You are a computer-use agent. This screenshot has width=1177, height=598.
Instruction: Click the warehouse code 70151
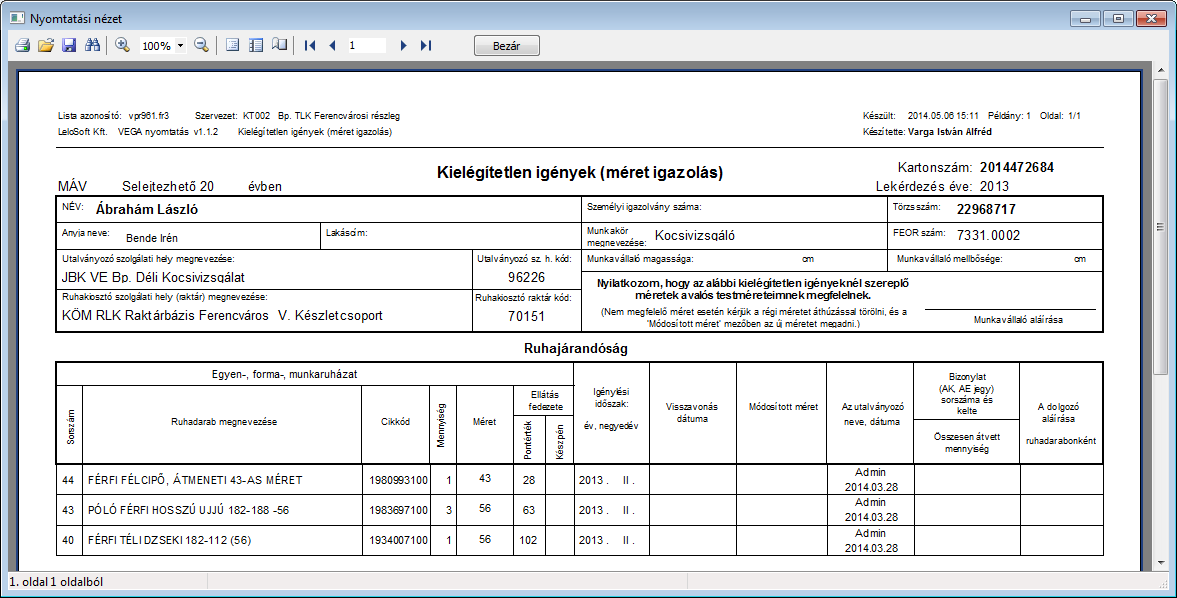coord(526,316)
